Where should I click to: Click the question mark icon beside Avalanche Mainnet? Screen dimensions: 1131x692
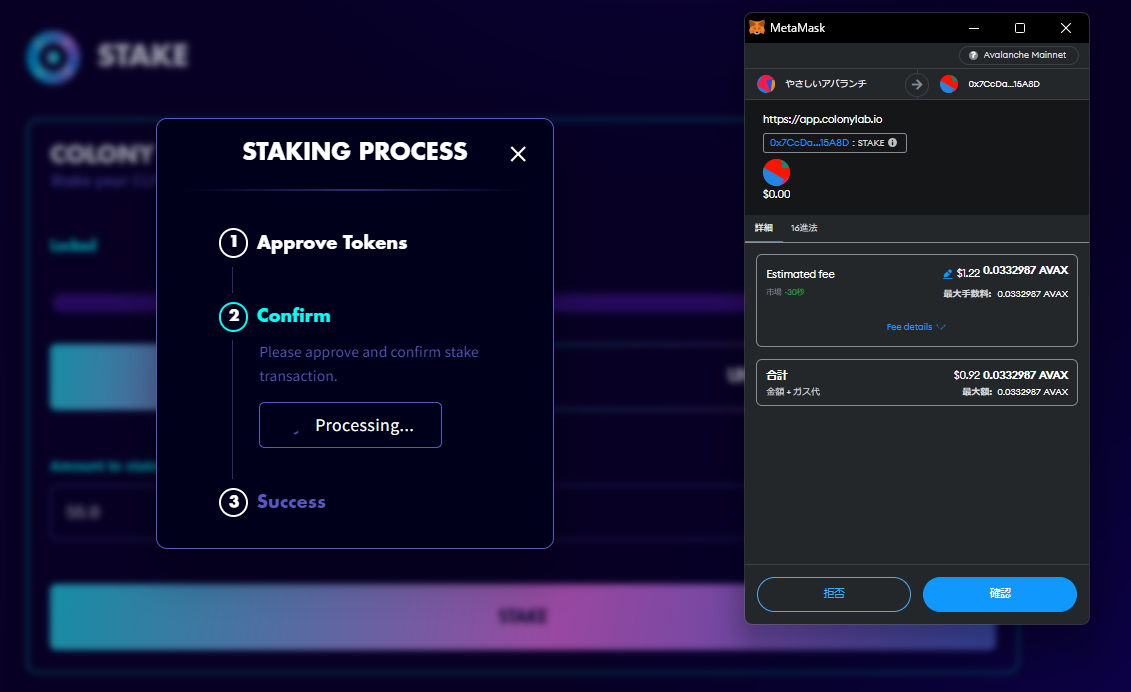[973, 56]
